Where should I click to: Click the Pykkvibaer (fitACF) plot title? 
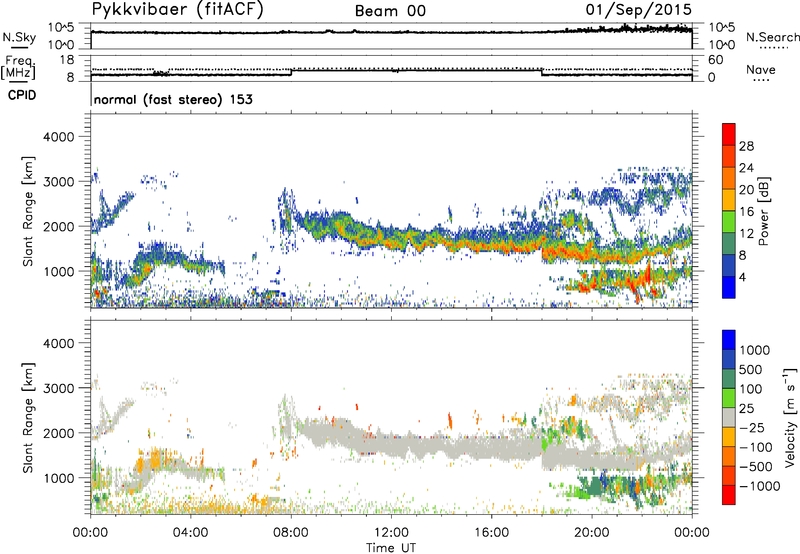[178, 9]
